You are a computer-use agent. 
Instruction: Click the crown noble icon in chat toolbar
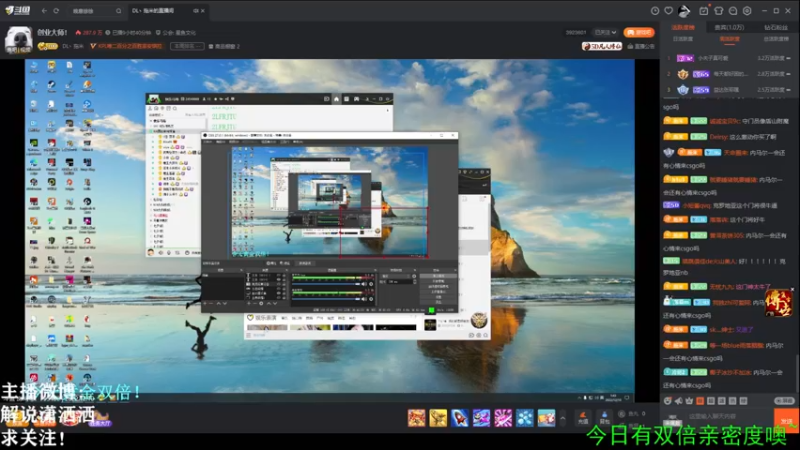(x=689, y=401)
